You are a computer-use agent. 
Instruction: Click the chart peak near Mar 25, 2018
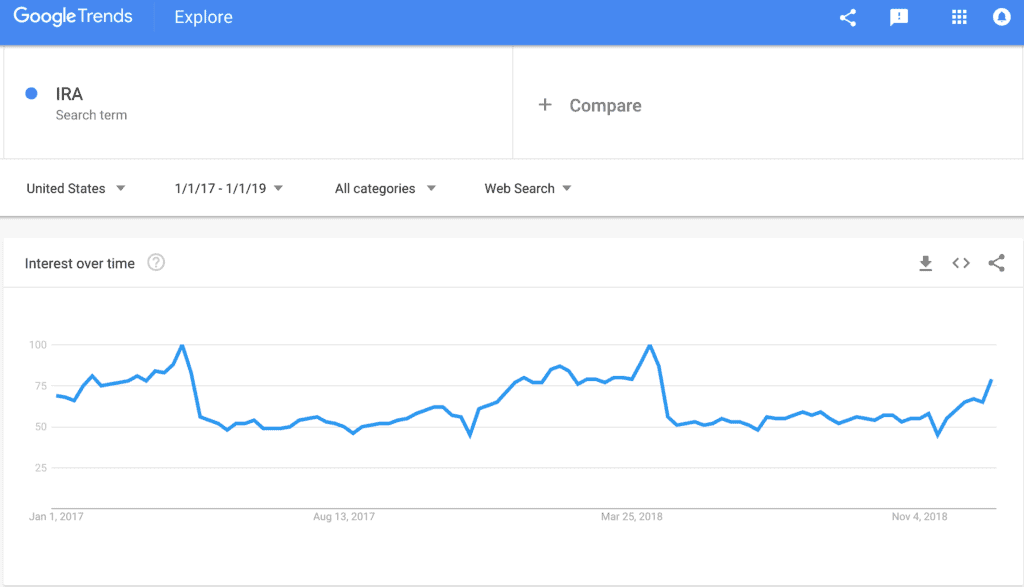(649, 345)
